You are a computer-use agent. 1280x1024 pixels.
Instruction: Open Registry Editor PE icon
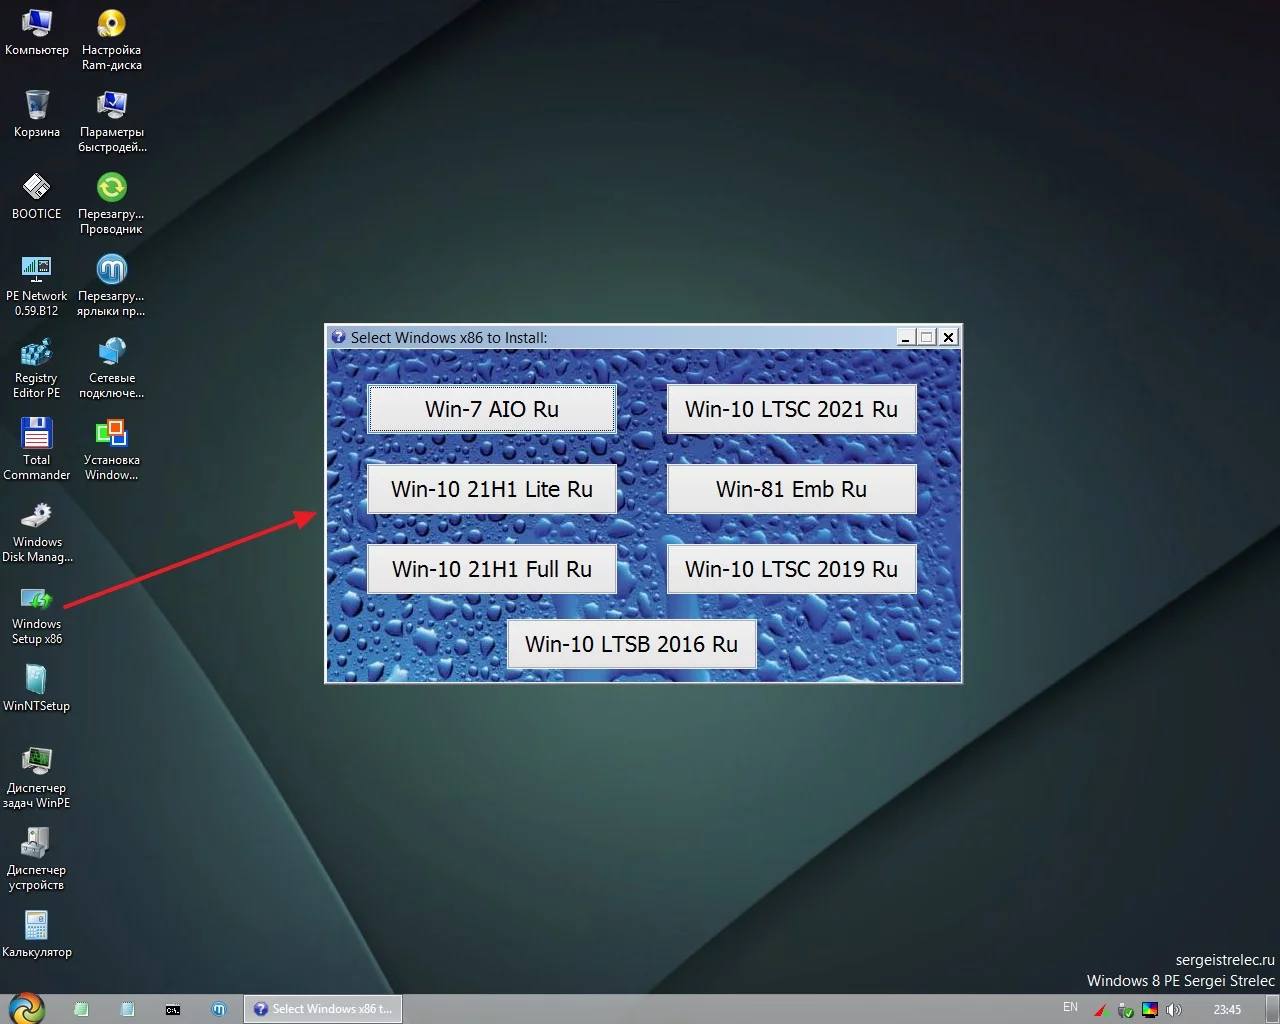coord(37,367)
